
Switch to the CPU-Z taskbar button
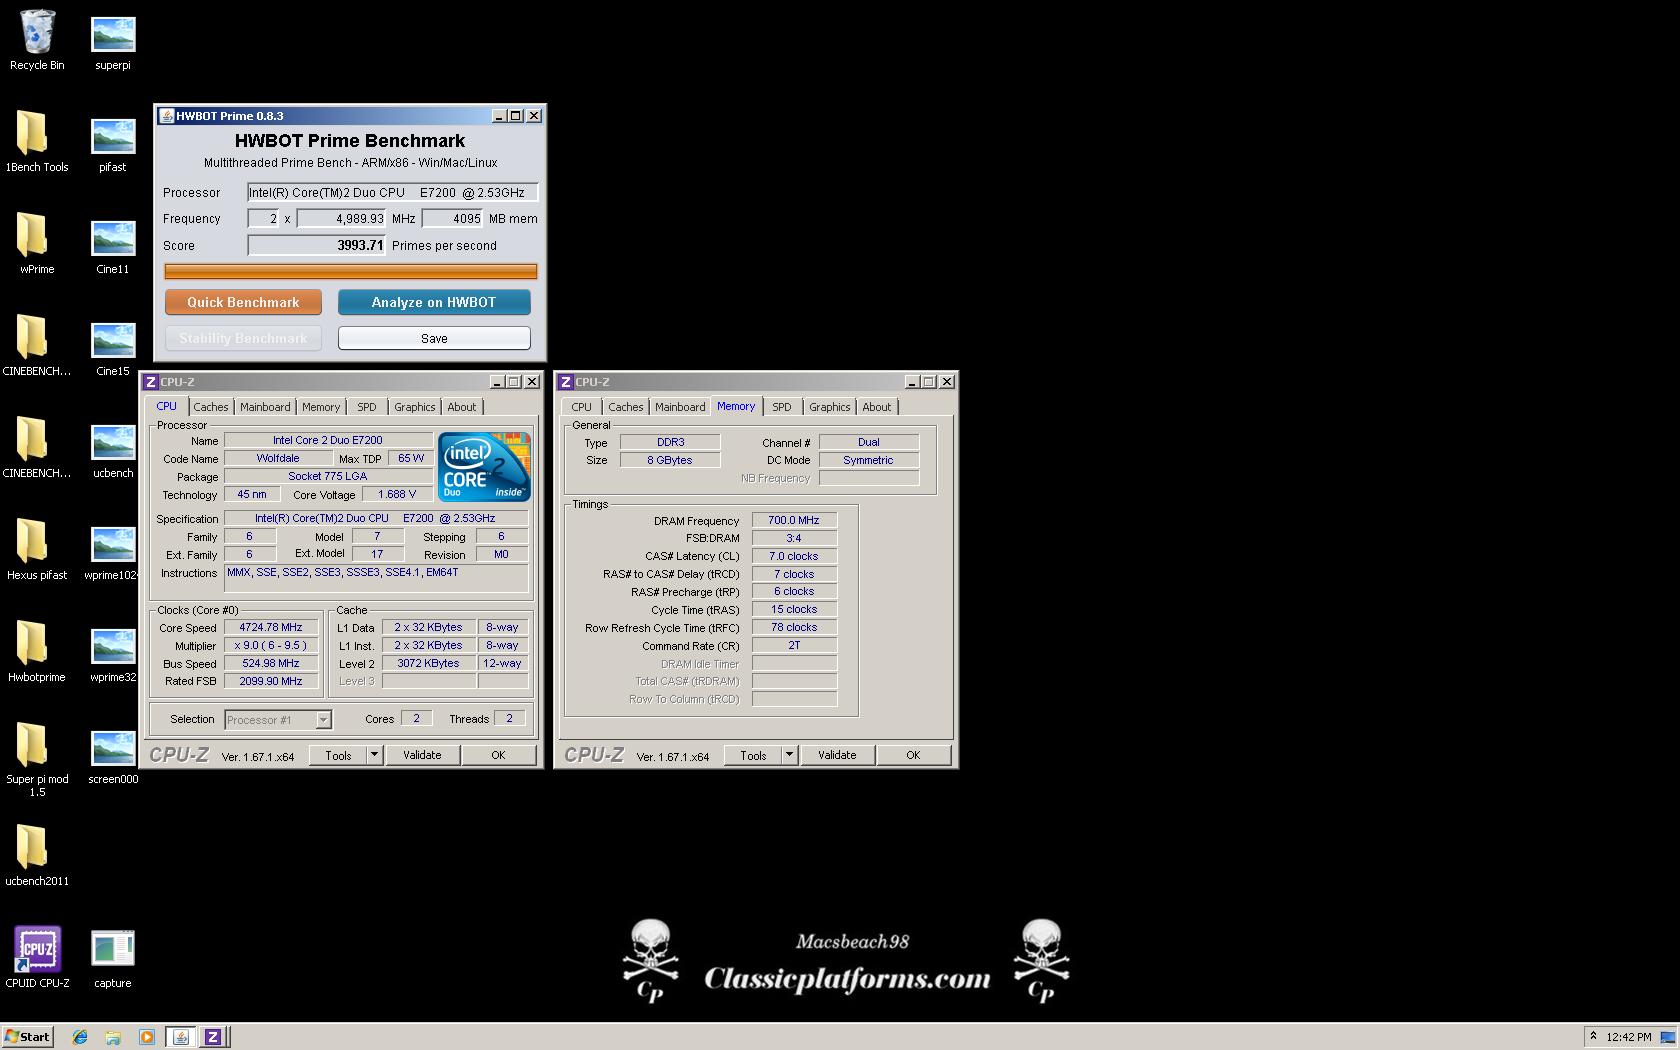213,1037
